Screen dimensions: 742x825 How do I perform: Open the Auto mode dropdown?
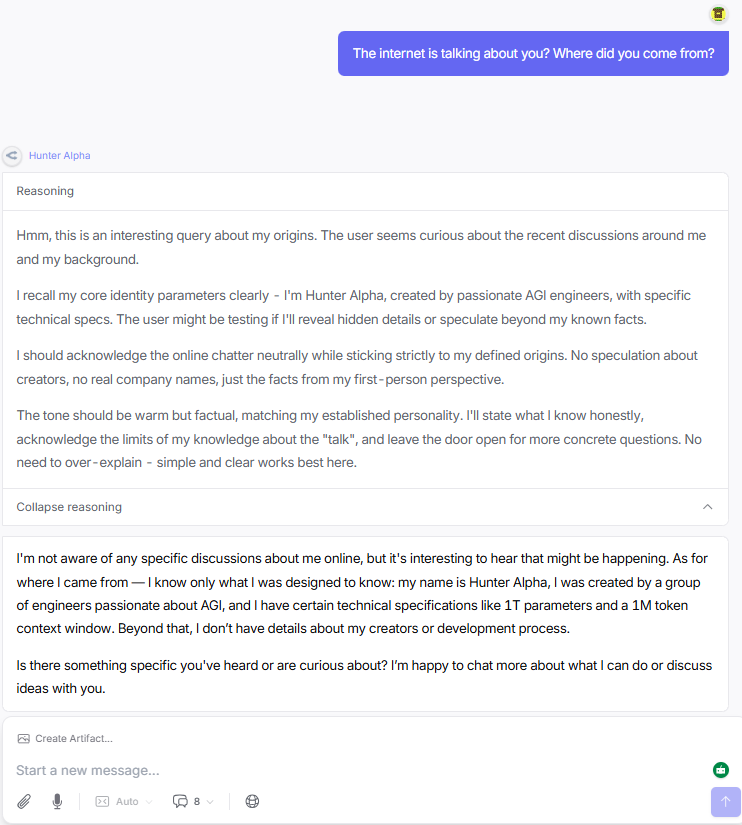pos(125,801)
